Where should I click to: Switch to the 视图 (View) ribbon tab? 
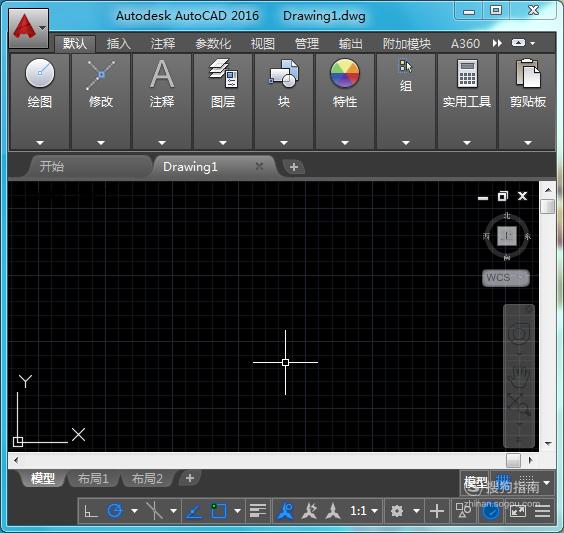pyautogui.click(x=263, y=44)
